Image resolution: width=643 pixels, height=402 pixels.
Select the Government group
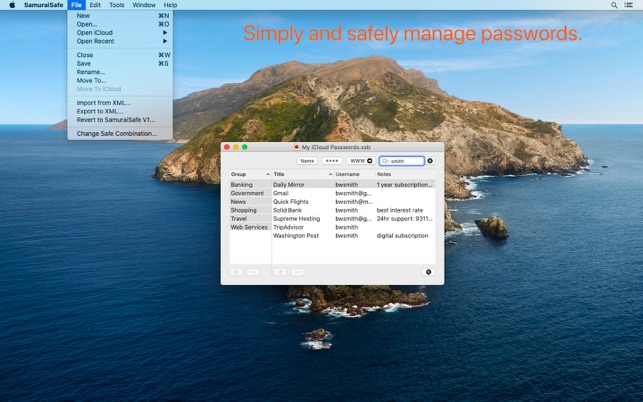[x=250, y=193]
